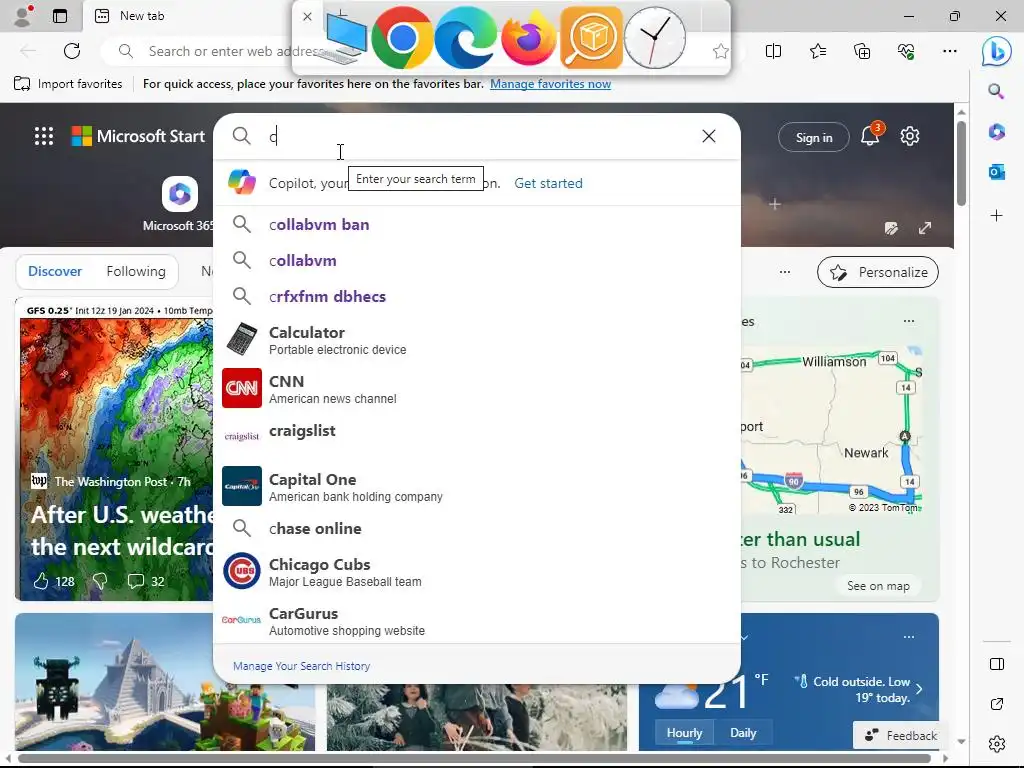
Task: Click the vertical page scrollbar
Action: pos(961,163)
